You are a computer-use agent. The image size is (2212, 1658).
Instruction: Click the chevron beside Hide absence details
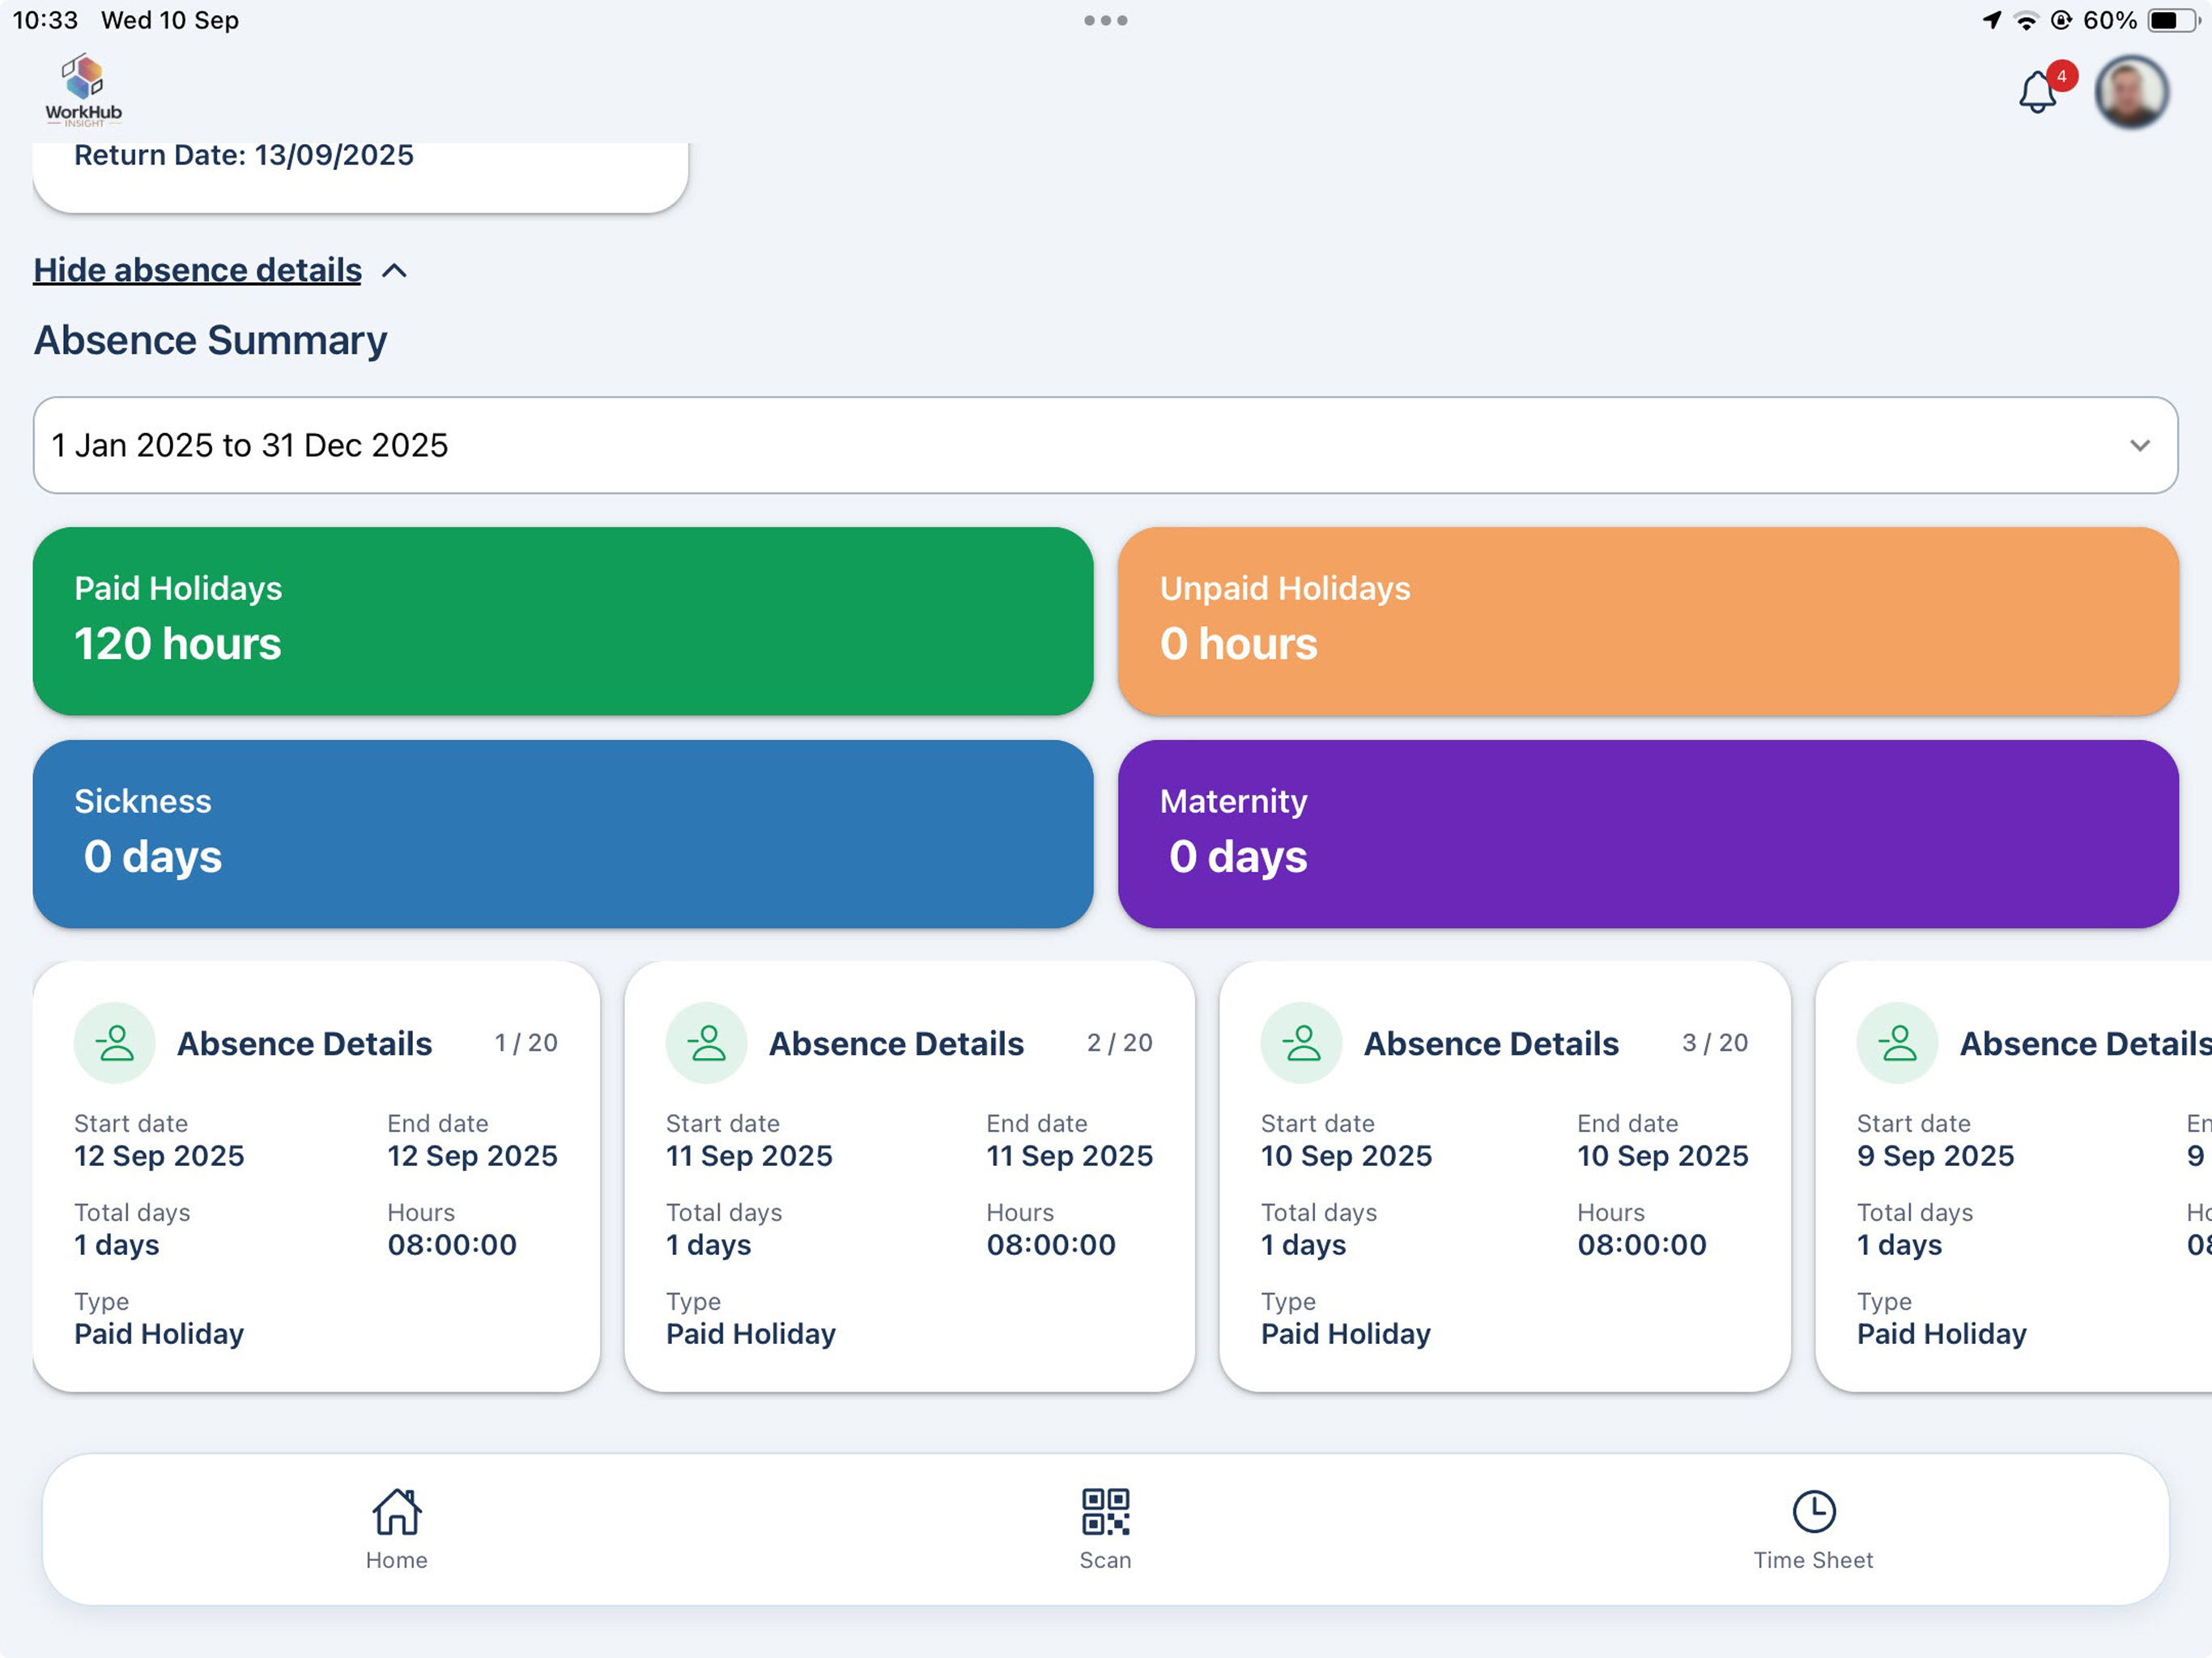point(395,271)
